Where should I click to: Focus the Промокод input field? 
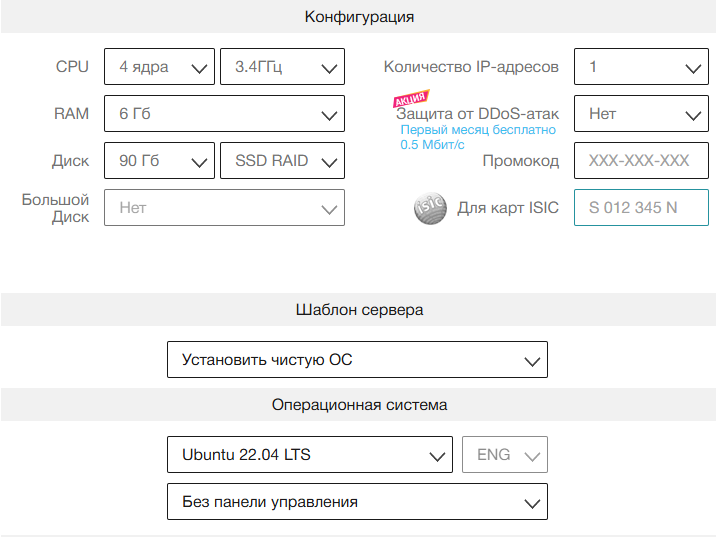(x=641, y=161)
